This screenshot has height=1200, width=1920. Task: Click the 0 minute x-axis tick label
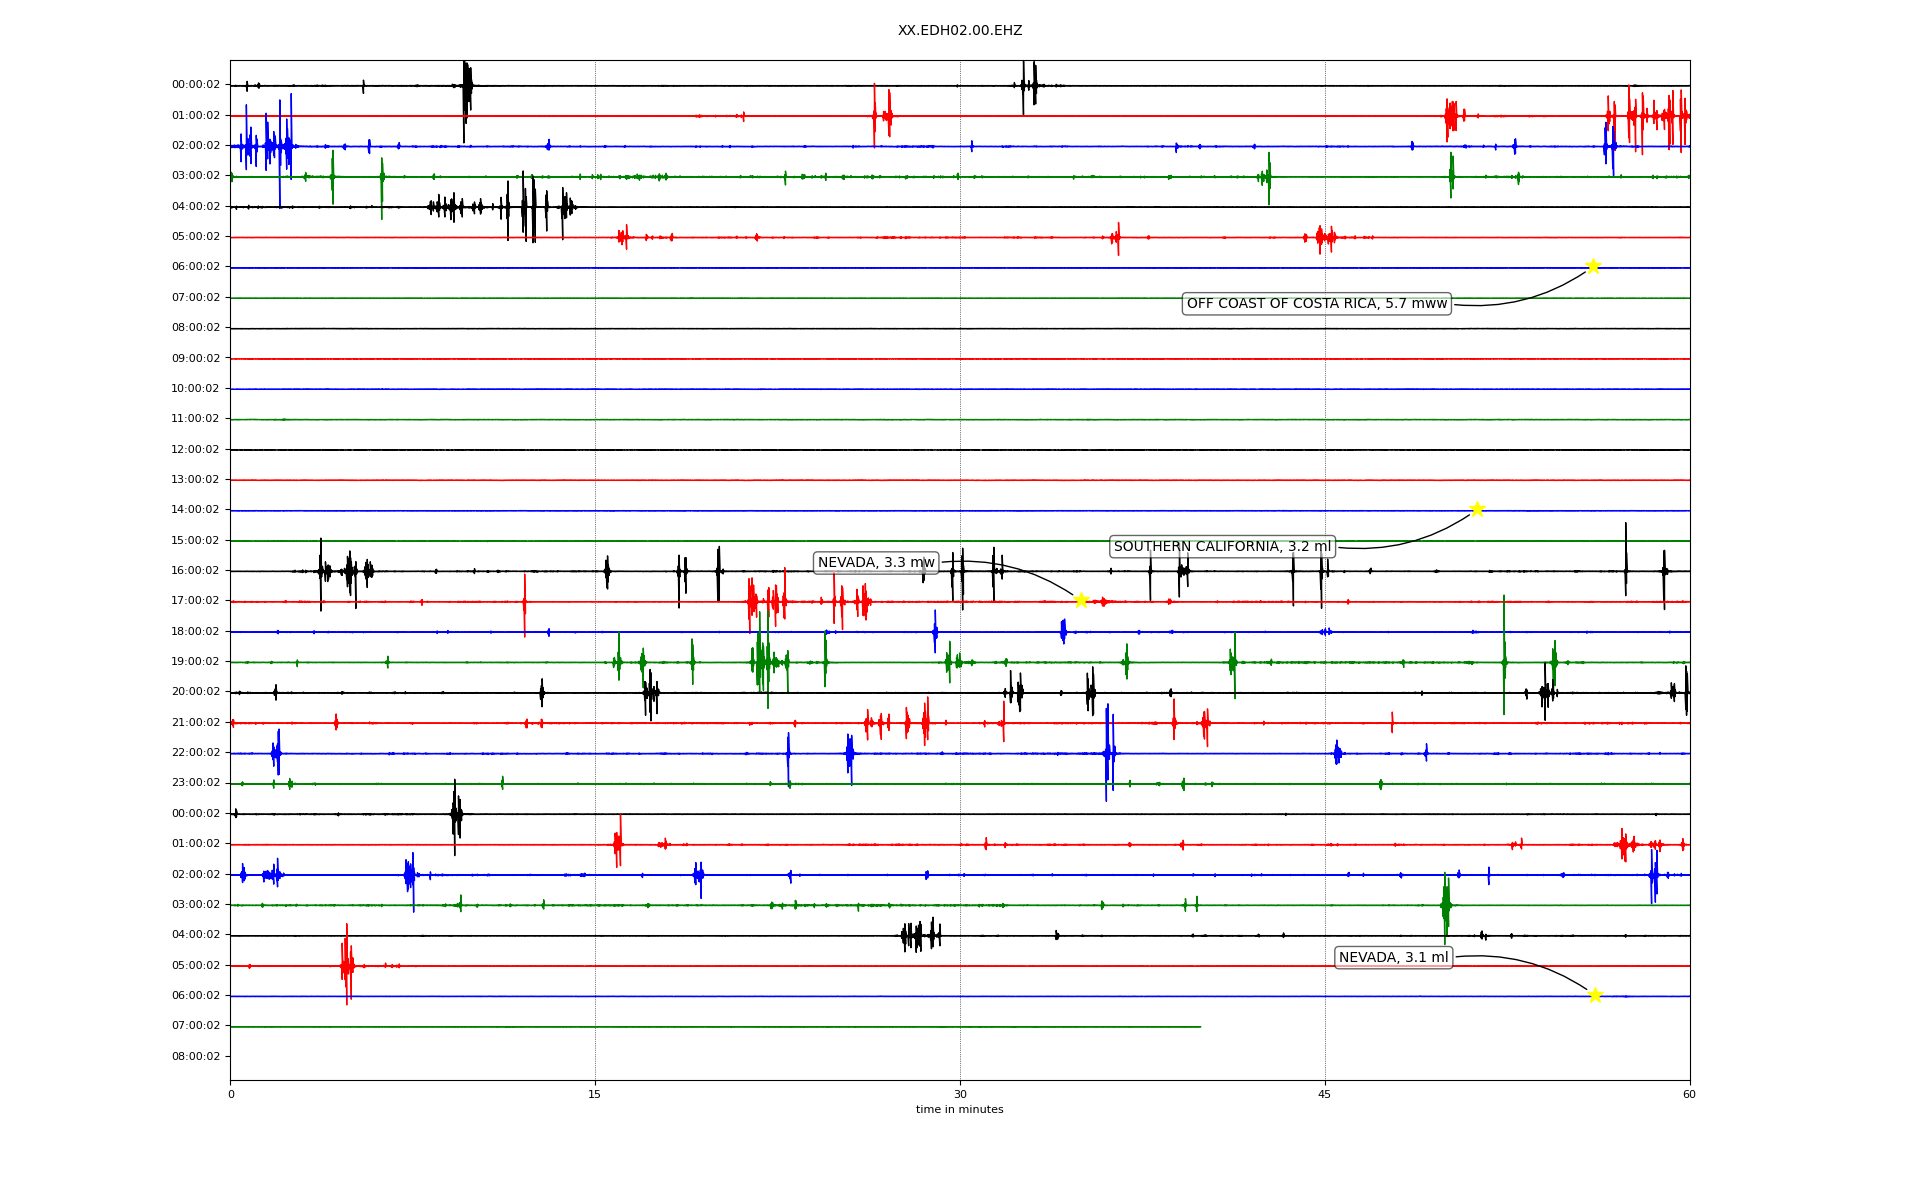(231, 1095)
